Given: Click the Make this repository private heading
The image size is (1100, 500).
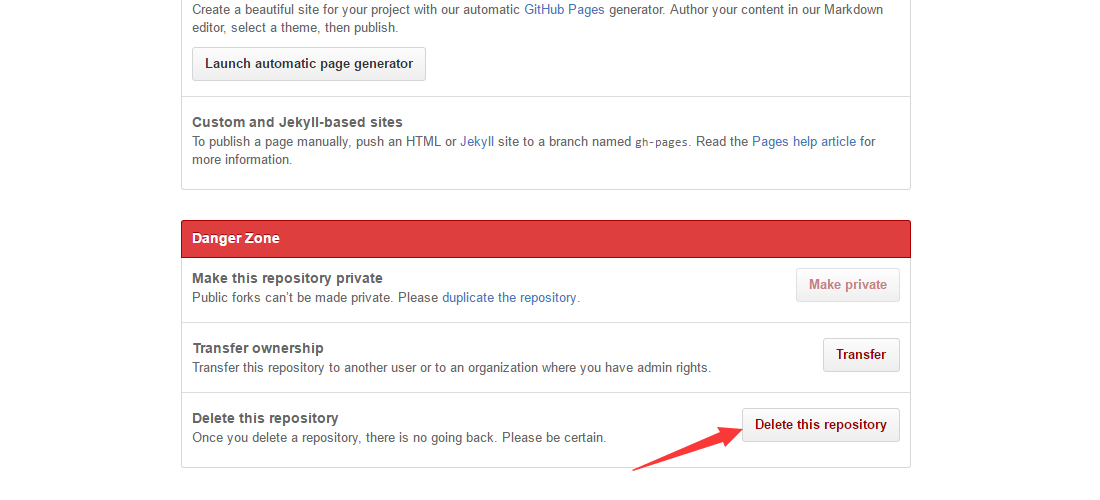Looking at the screenshot, I should point(288,278).
